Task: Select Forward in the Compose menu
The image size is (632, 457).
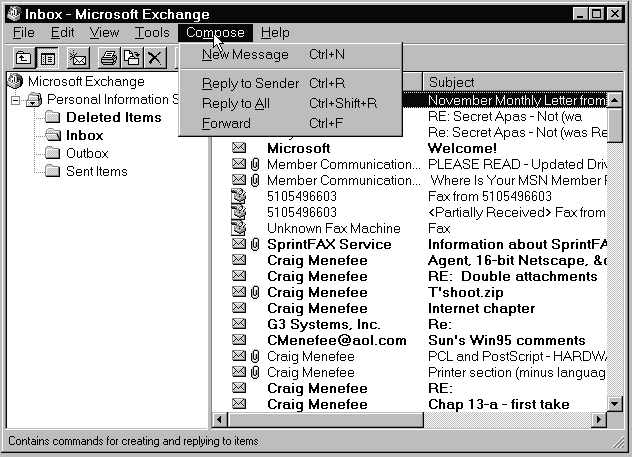Action: [x=226, y=124]
